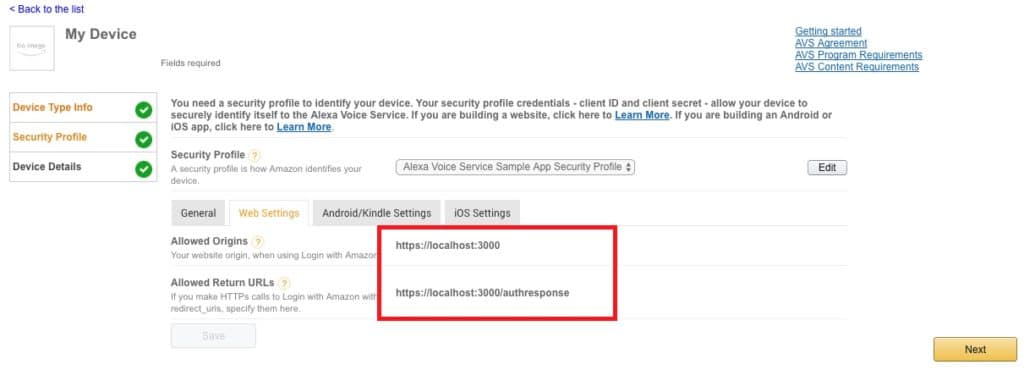Click the disabled Save button
Image resolution: width=1024 pixels, height=370 pixels.
pos(214,336)
